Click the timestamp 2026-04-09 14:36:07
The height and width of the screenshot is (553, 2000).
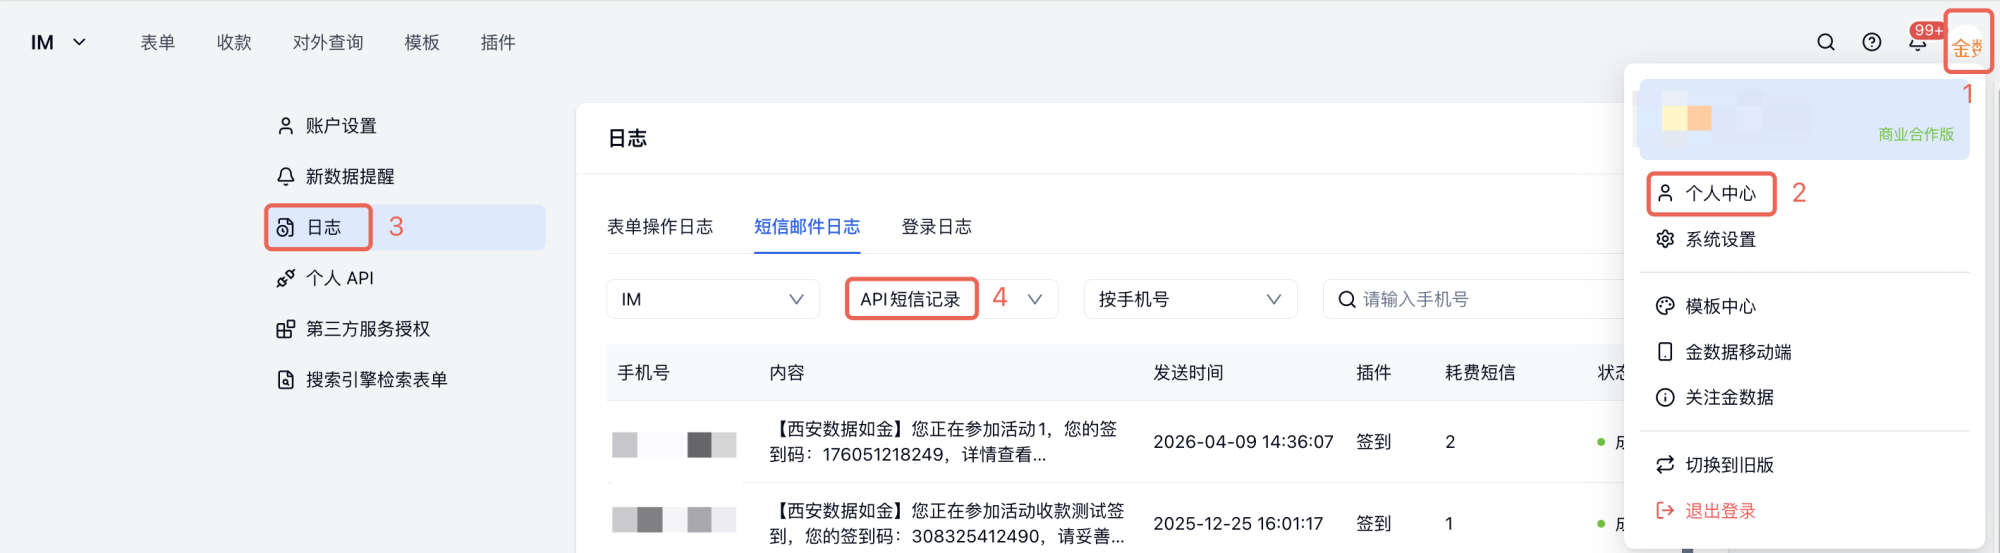[x=1243, y=442]
